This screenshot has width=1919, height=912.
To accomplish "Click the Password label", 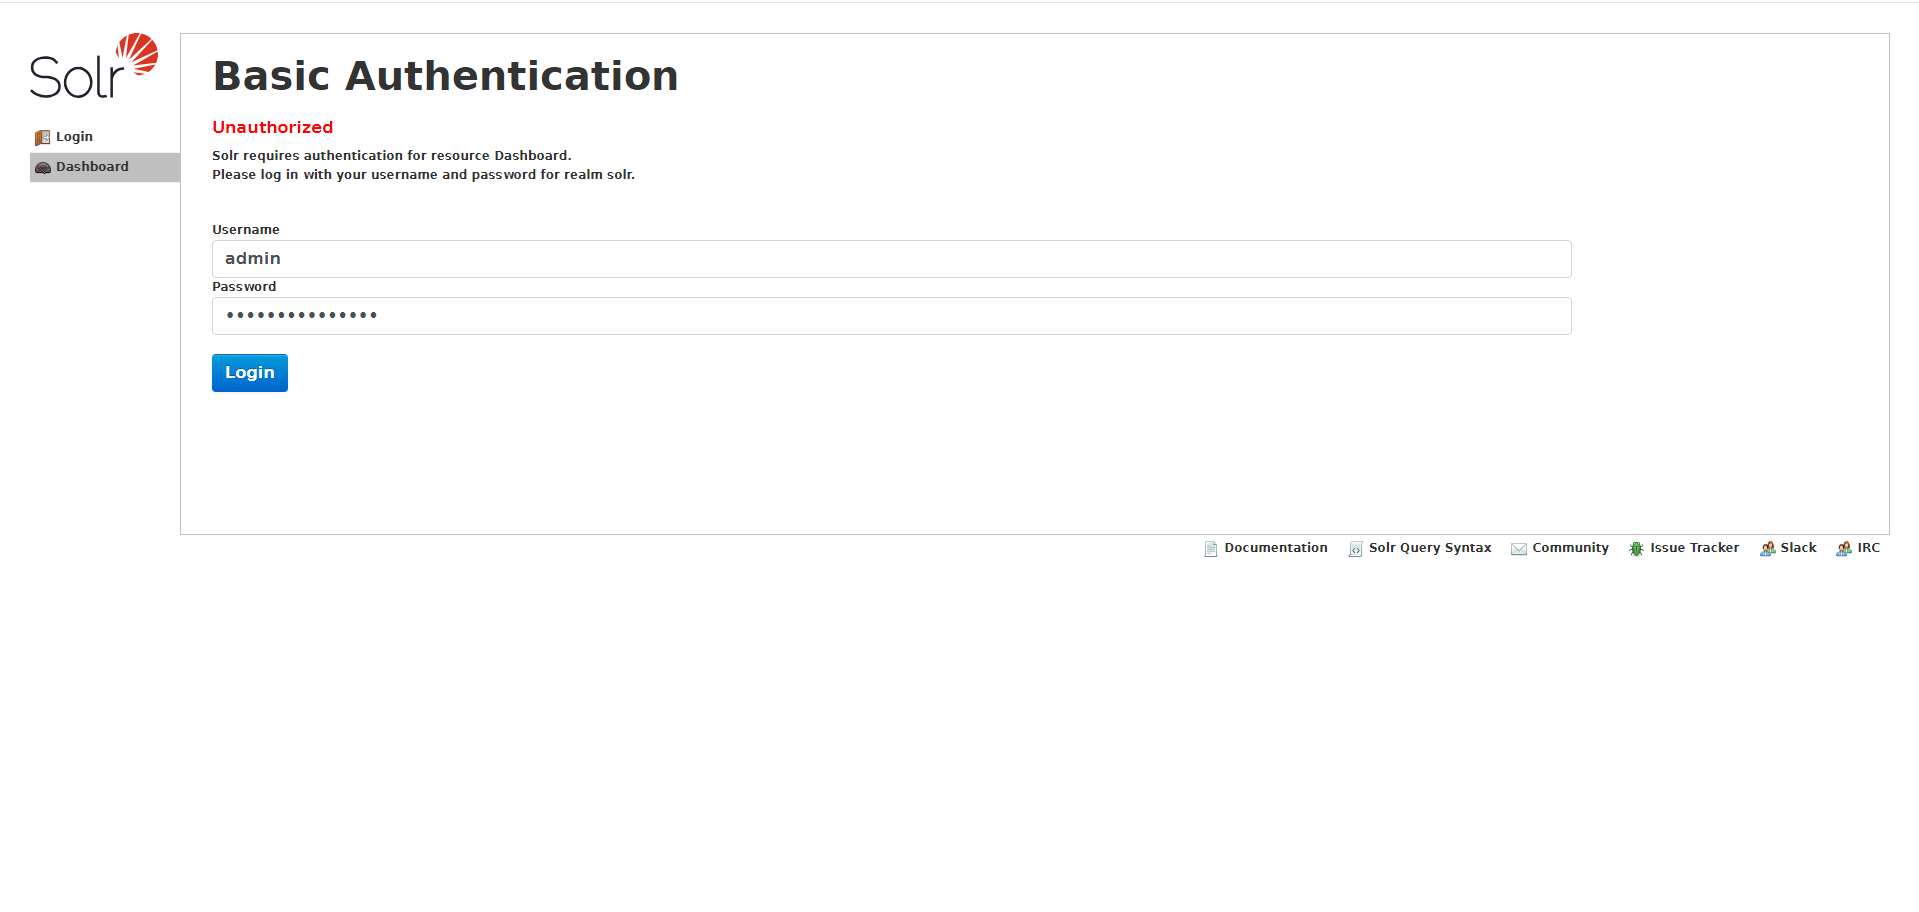I will (243, 287).
